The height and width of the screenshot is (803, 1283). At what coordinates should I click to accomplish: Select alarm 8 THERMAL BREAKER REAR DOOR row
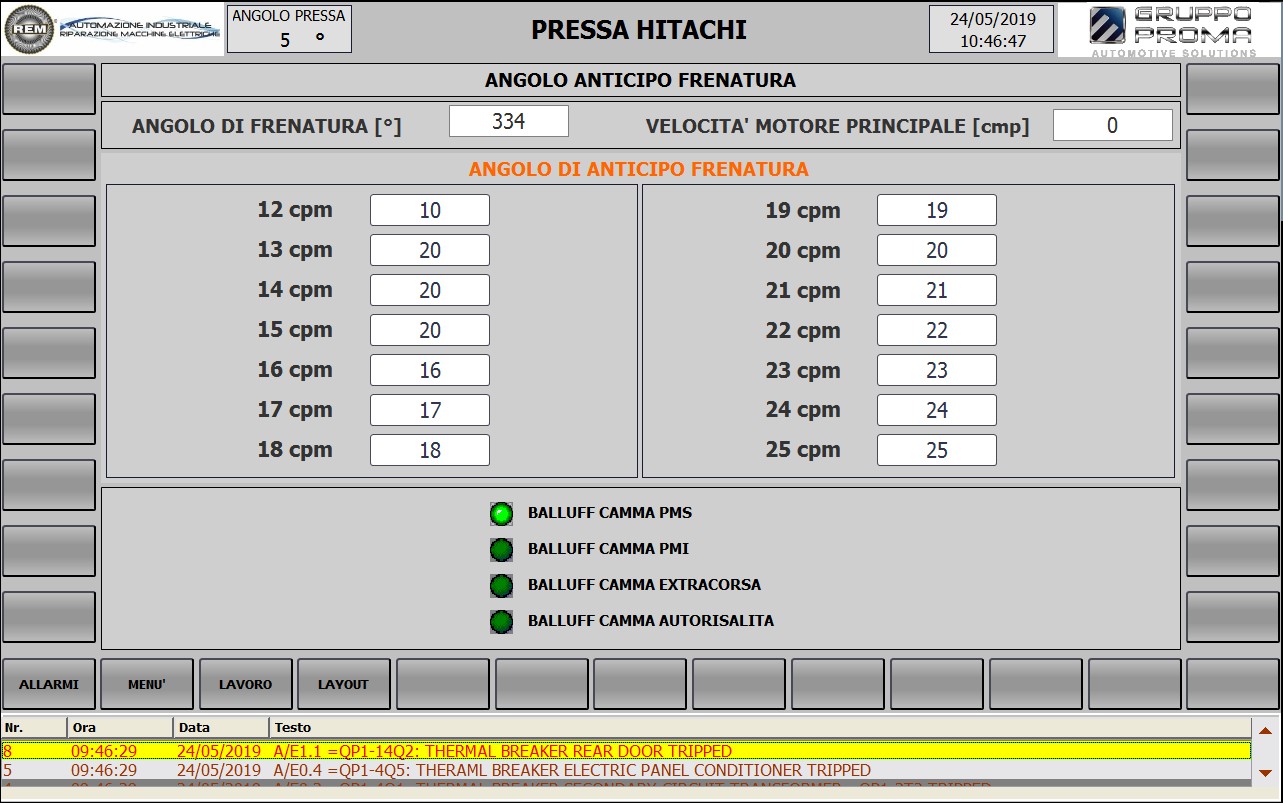[626, 751]
